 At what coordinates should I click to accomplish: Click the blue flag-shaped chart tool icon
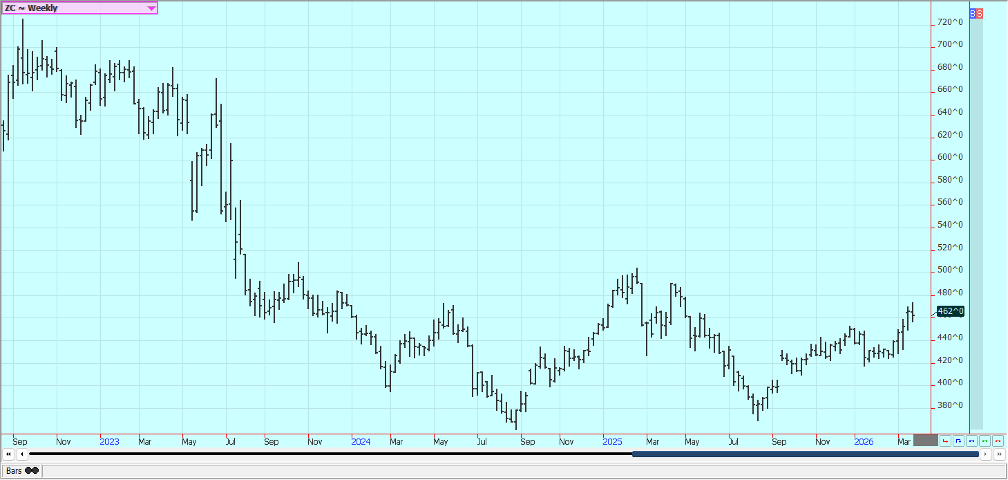point(959,440)
